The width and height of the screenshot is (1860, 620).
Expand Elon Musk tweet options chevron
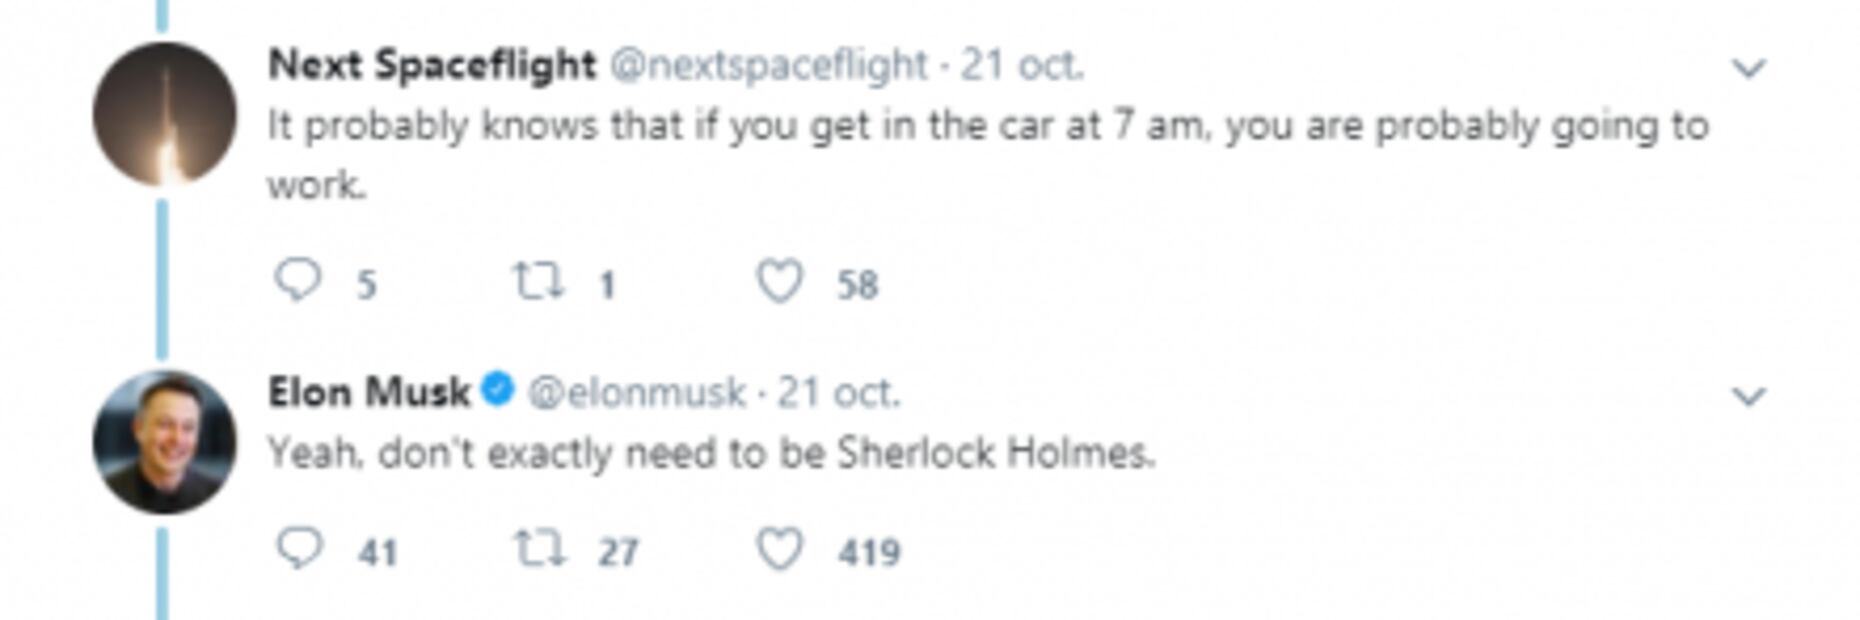pyautogui.click(x=1749, y=396)
